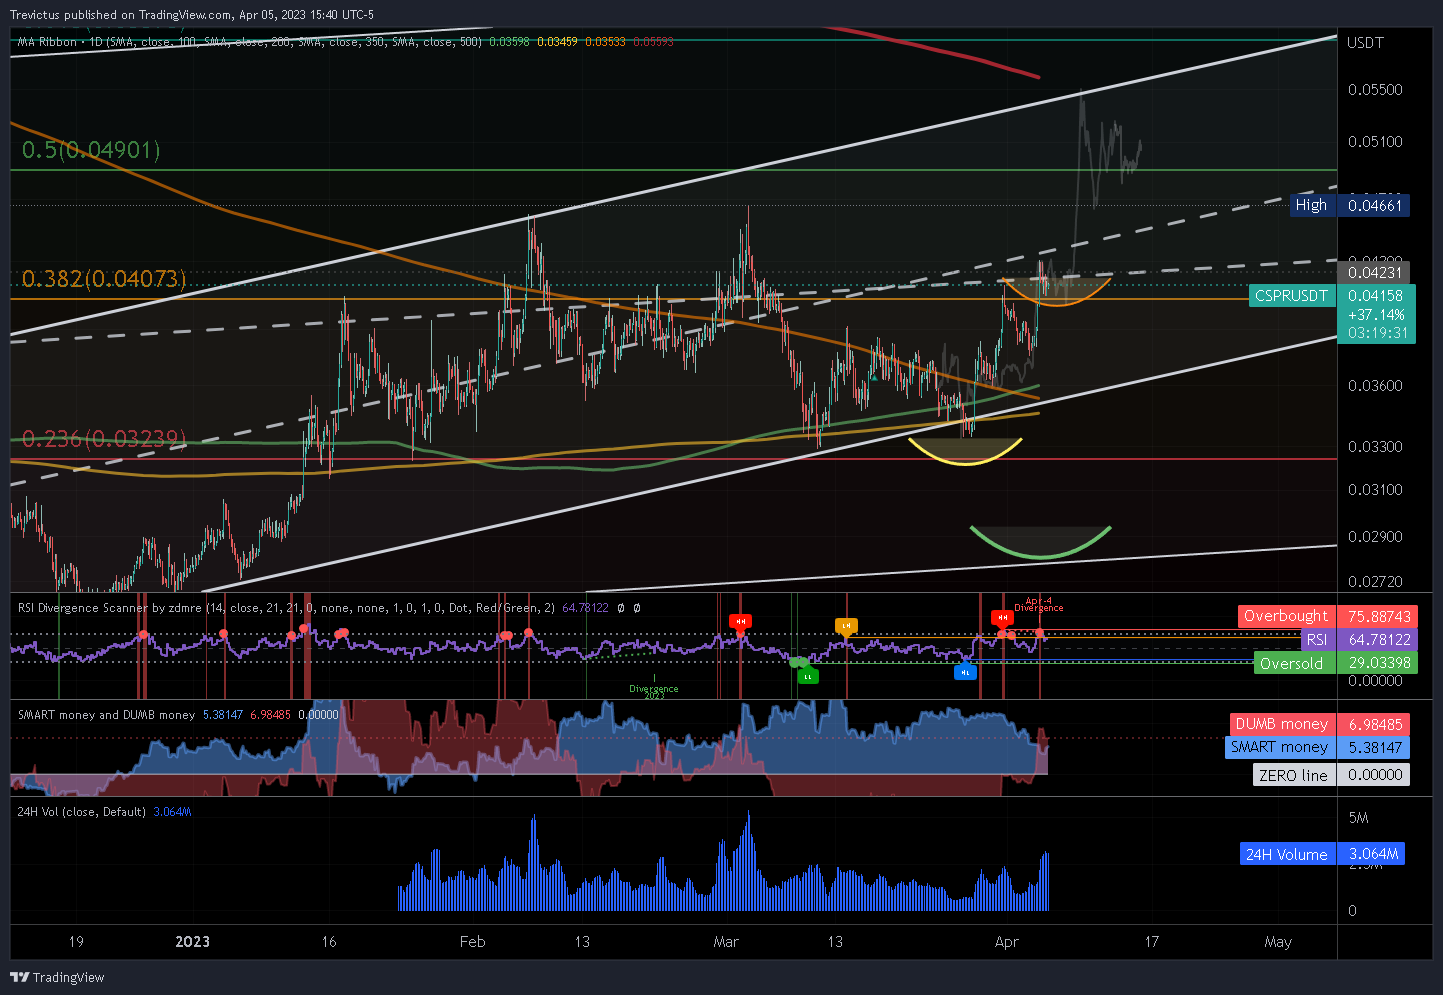Click the 0.04231 price label
The image size is (1443, 995).
pos(1375,272)
